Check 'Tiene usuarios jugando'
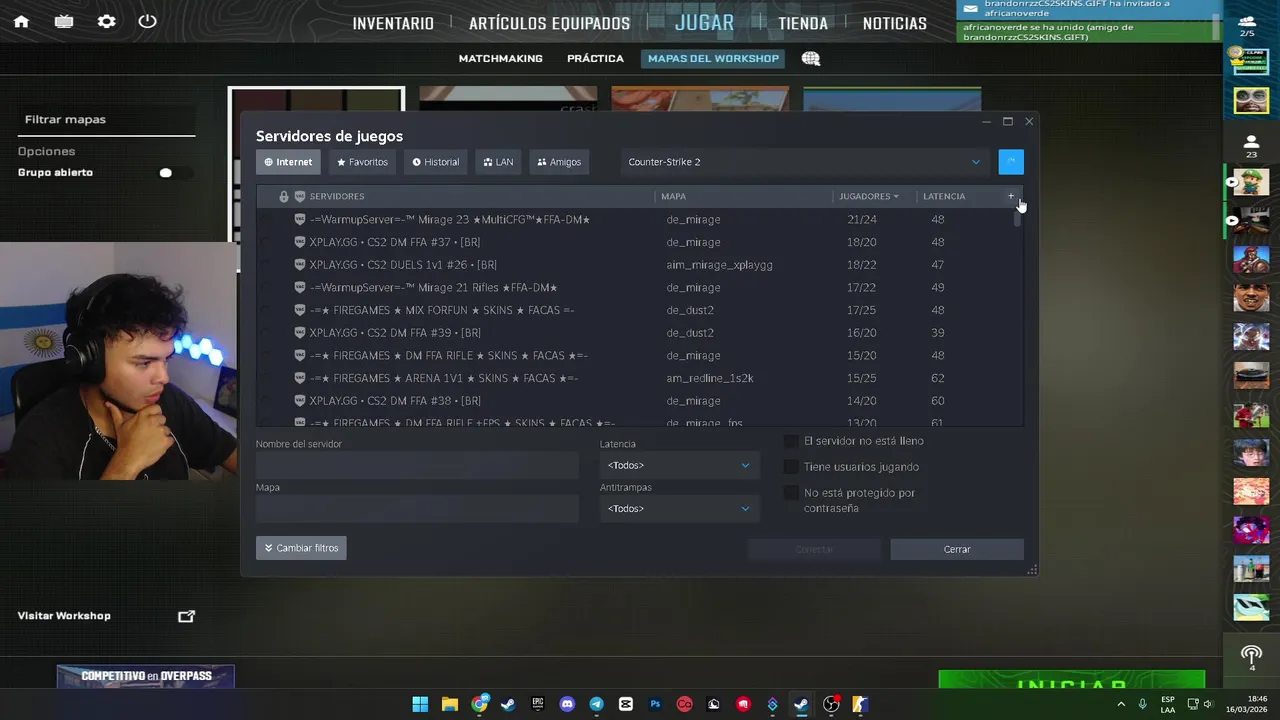The height and width of the screenshot is (720, 1280). [791, 467]
